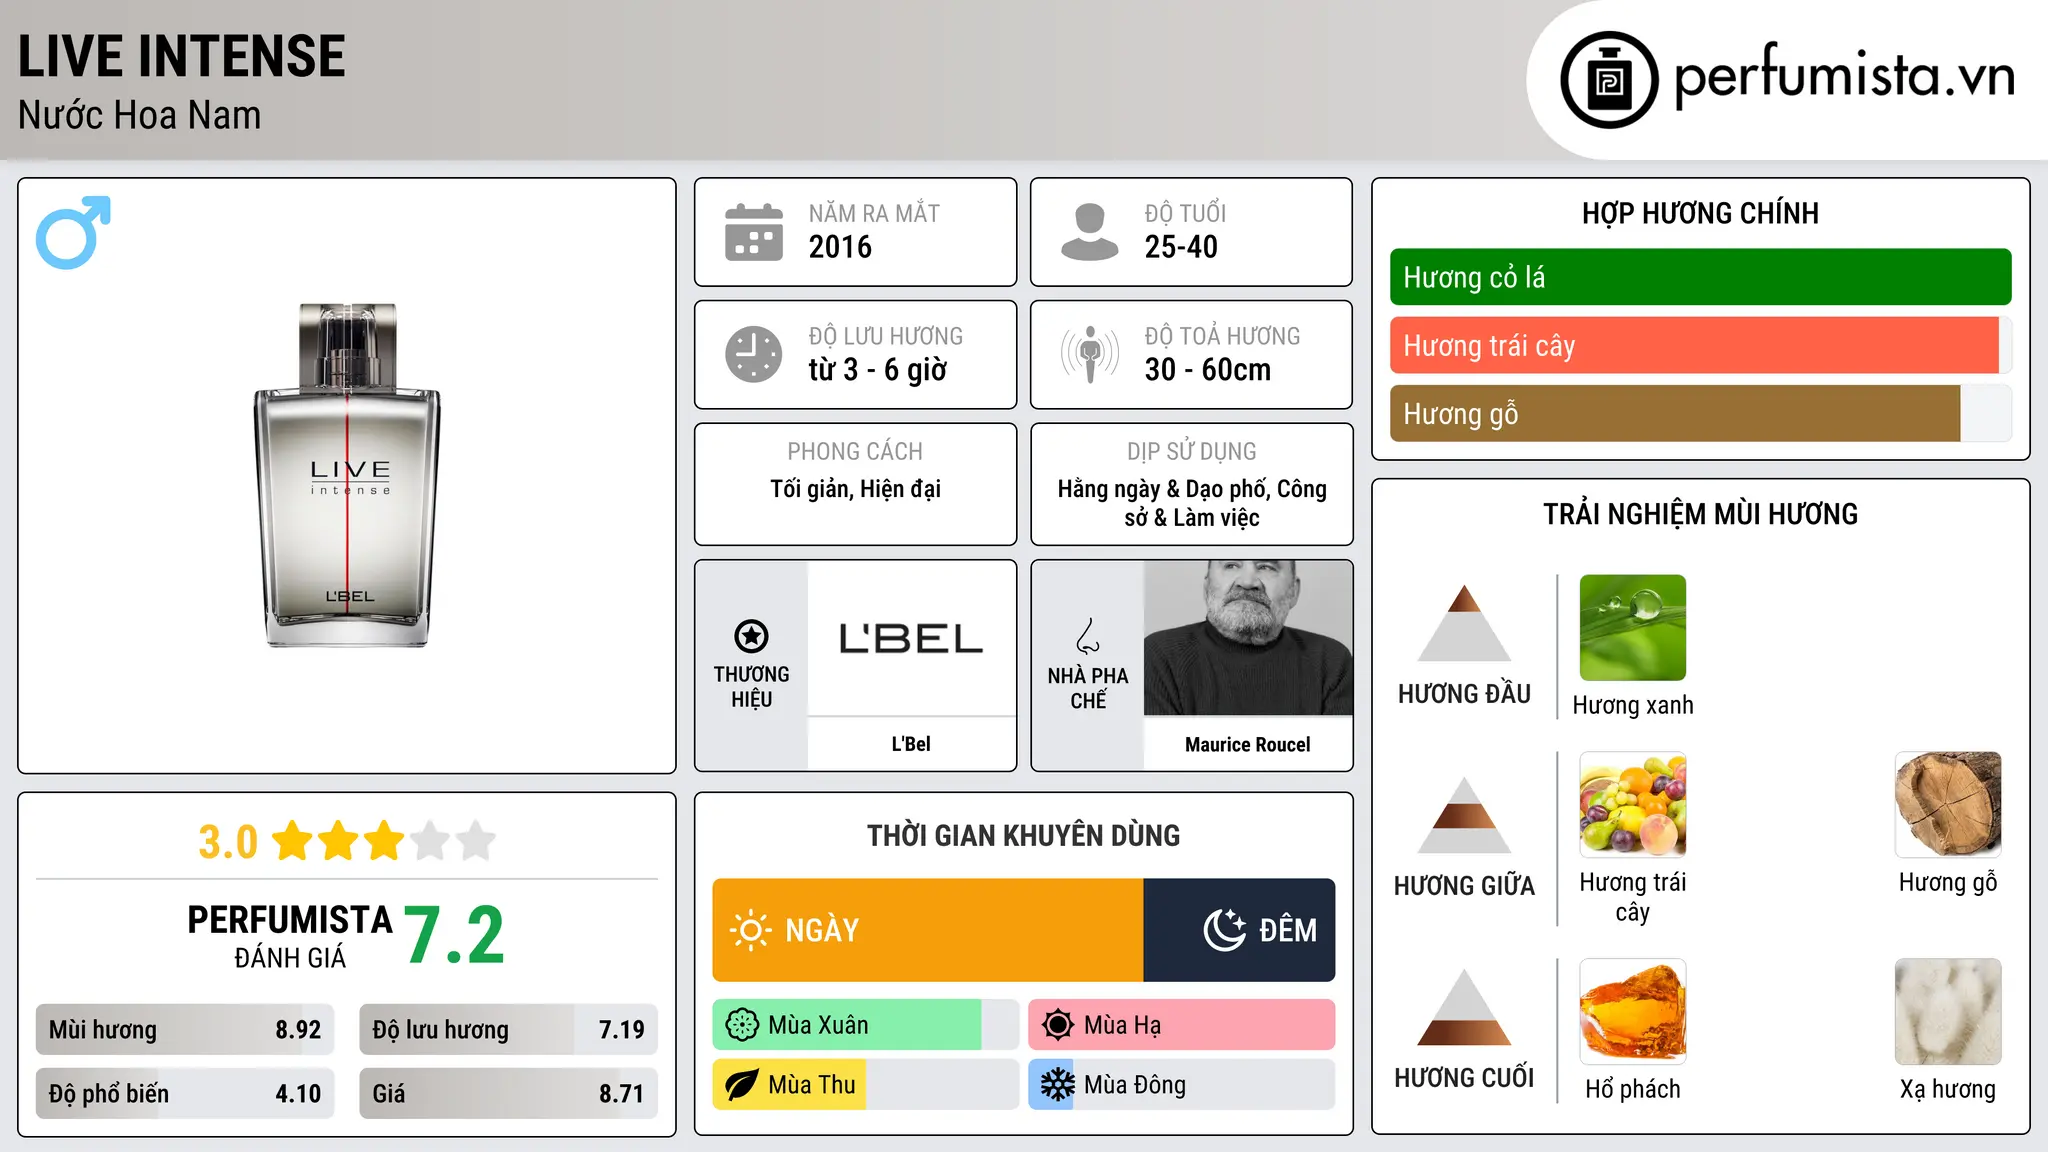Select the Hương gỗ wood note image
Image resolution: width=2048 pixels, height=1152 pixels.
[x=1948, y=805]
